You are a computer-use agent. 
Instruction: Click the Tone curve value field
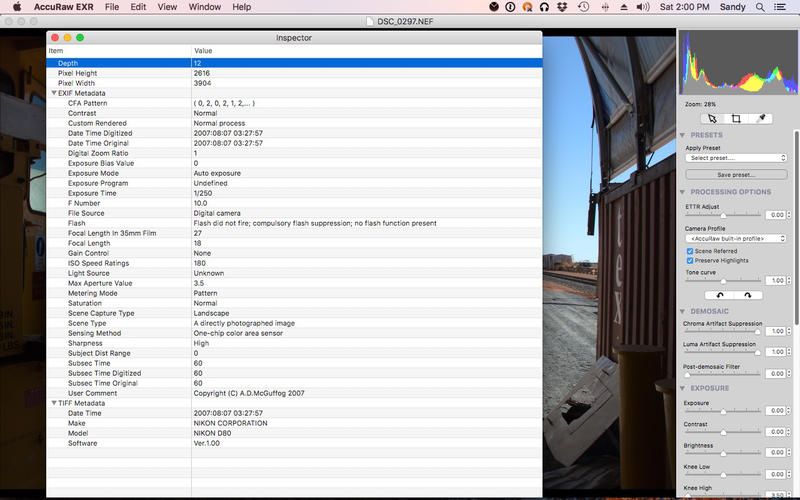tap(776, 281)
